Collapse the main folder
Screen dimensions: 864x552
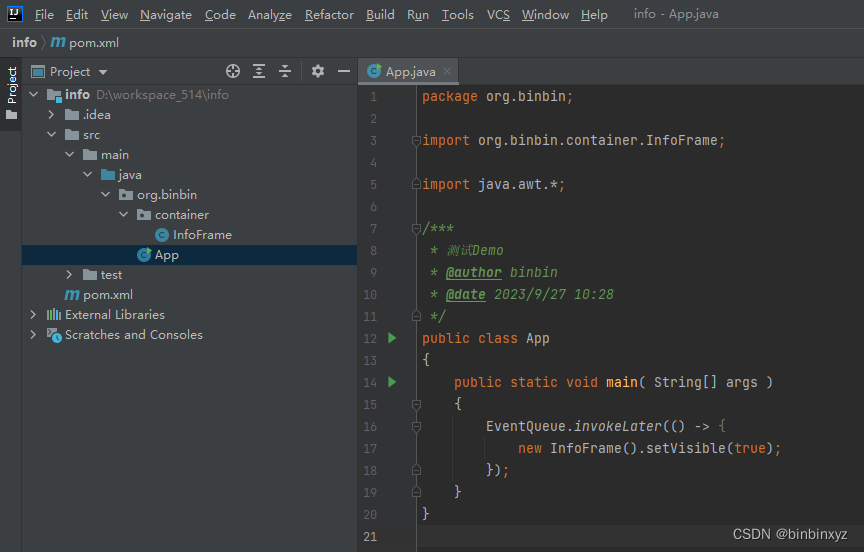(69, 154)
